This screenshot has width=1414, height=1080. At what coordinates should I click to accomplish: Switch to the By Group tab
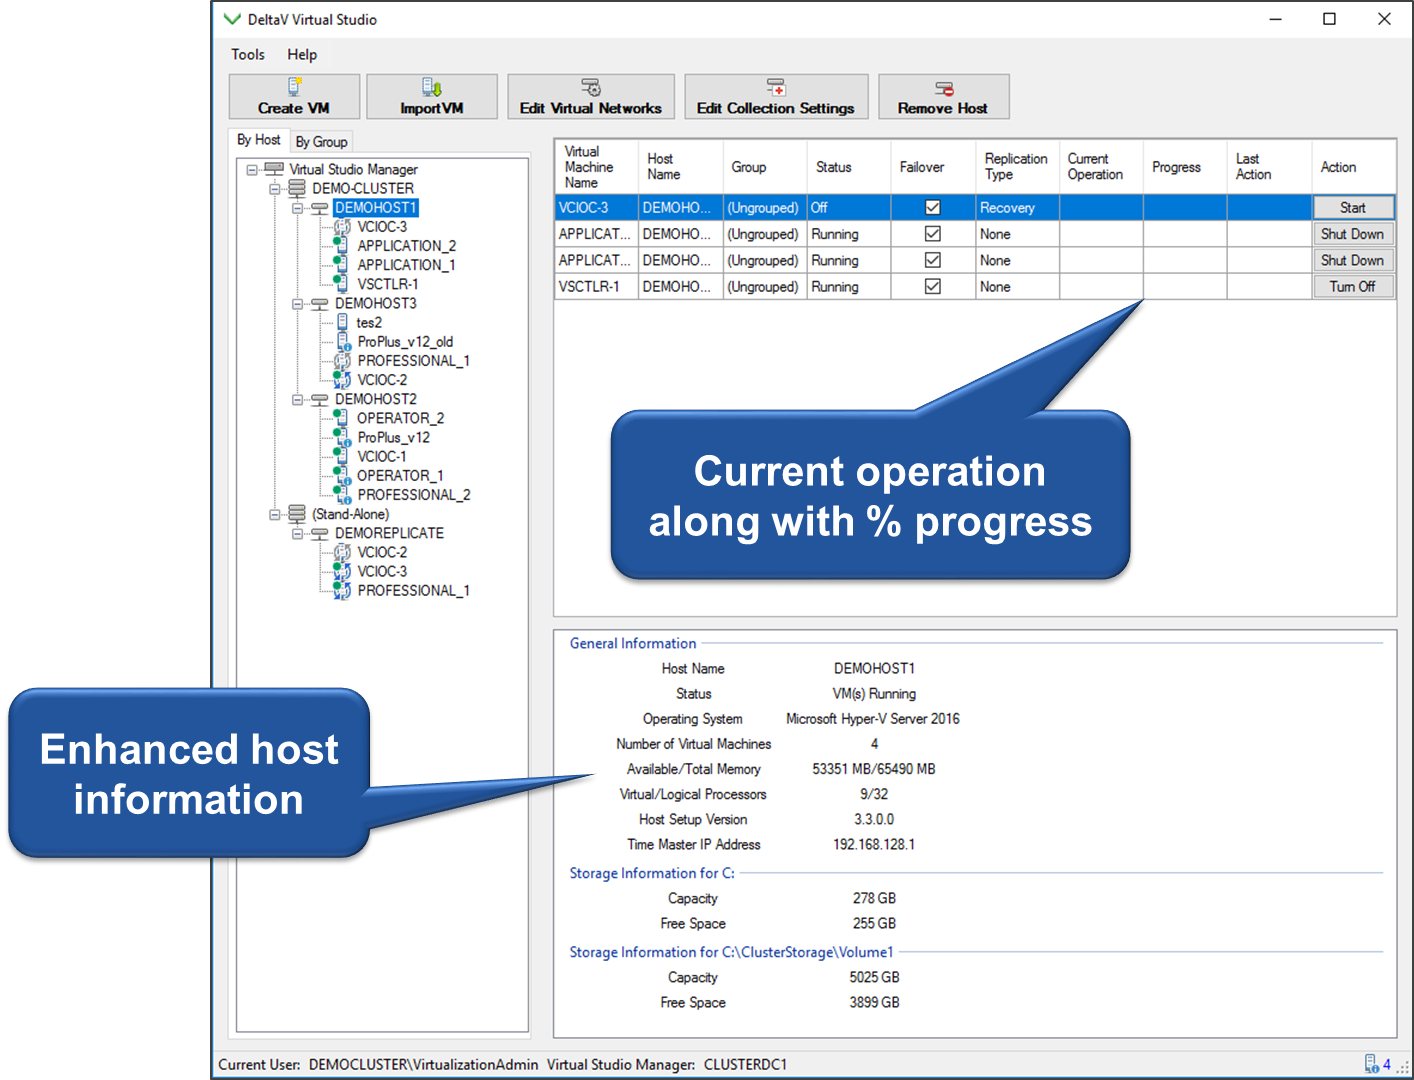321,141
